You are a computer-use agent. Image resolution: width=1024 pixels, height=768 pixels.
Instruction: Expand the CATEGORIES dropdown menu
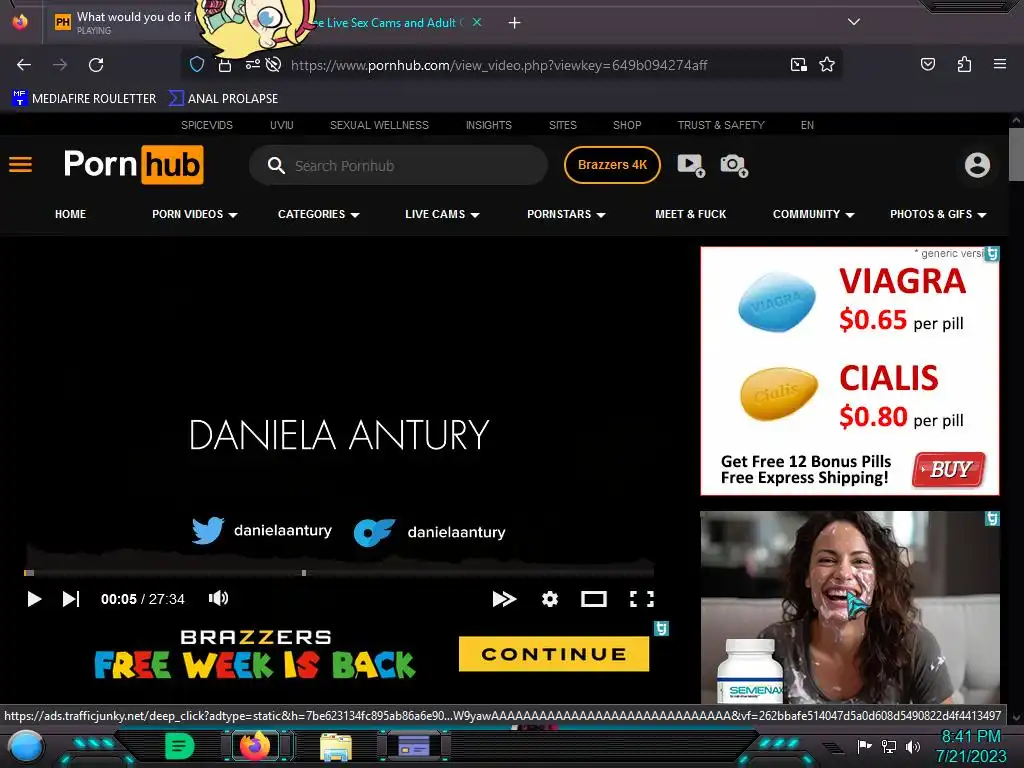[319, 214]
